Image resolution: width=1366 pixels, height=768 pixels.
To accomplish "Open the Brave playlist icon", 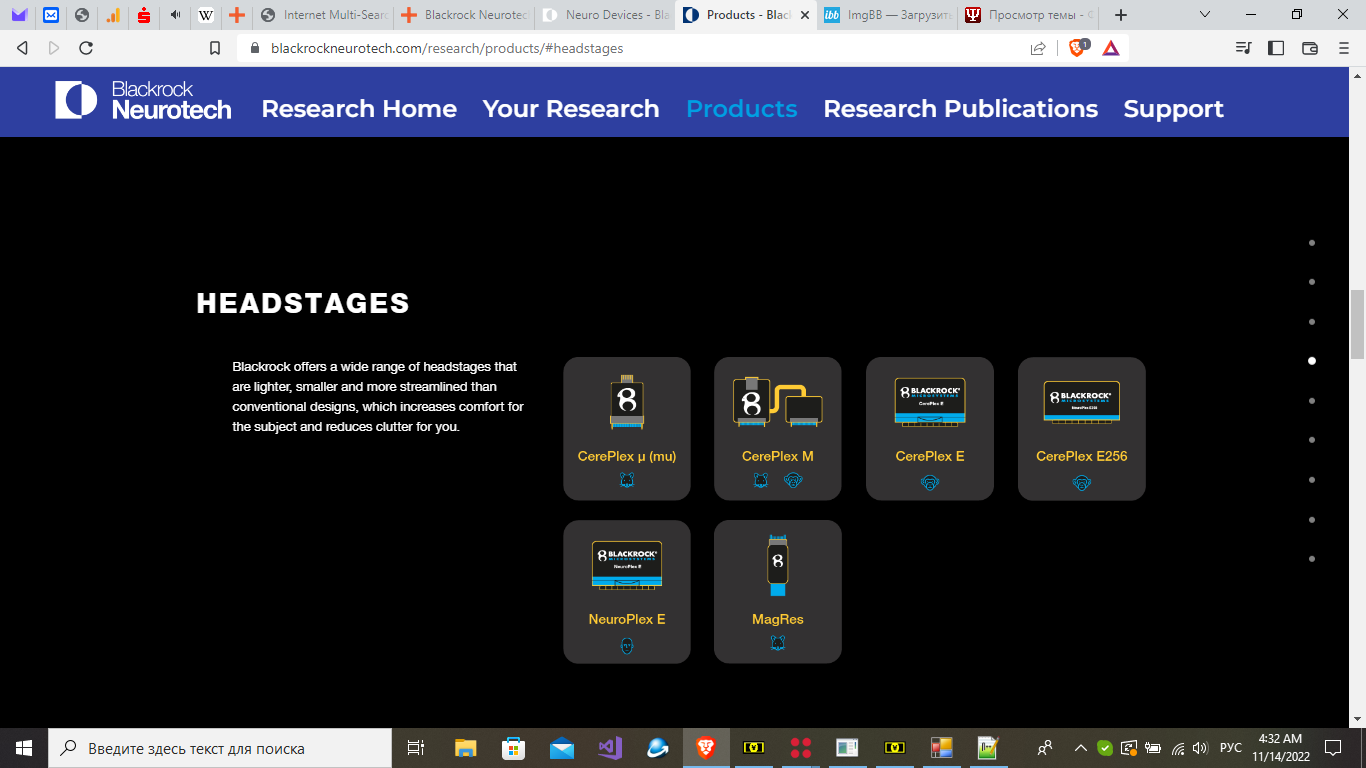I will pos(1243,48).
